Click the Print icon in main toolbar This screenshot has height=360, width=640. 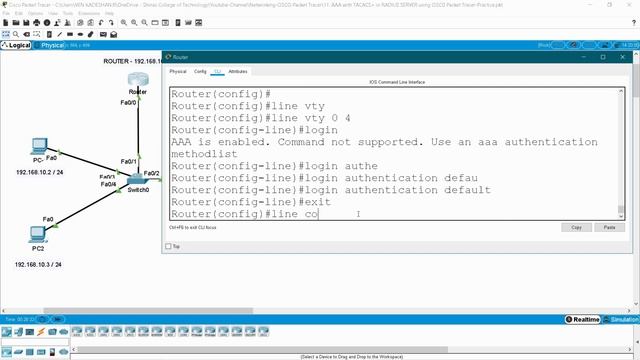37,23
